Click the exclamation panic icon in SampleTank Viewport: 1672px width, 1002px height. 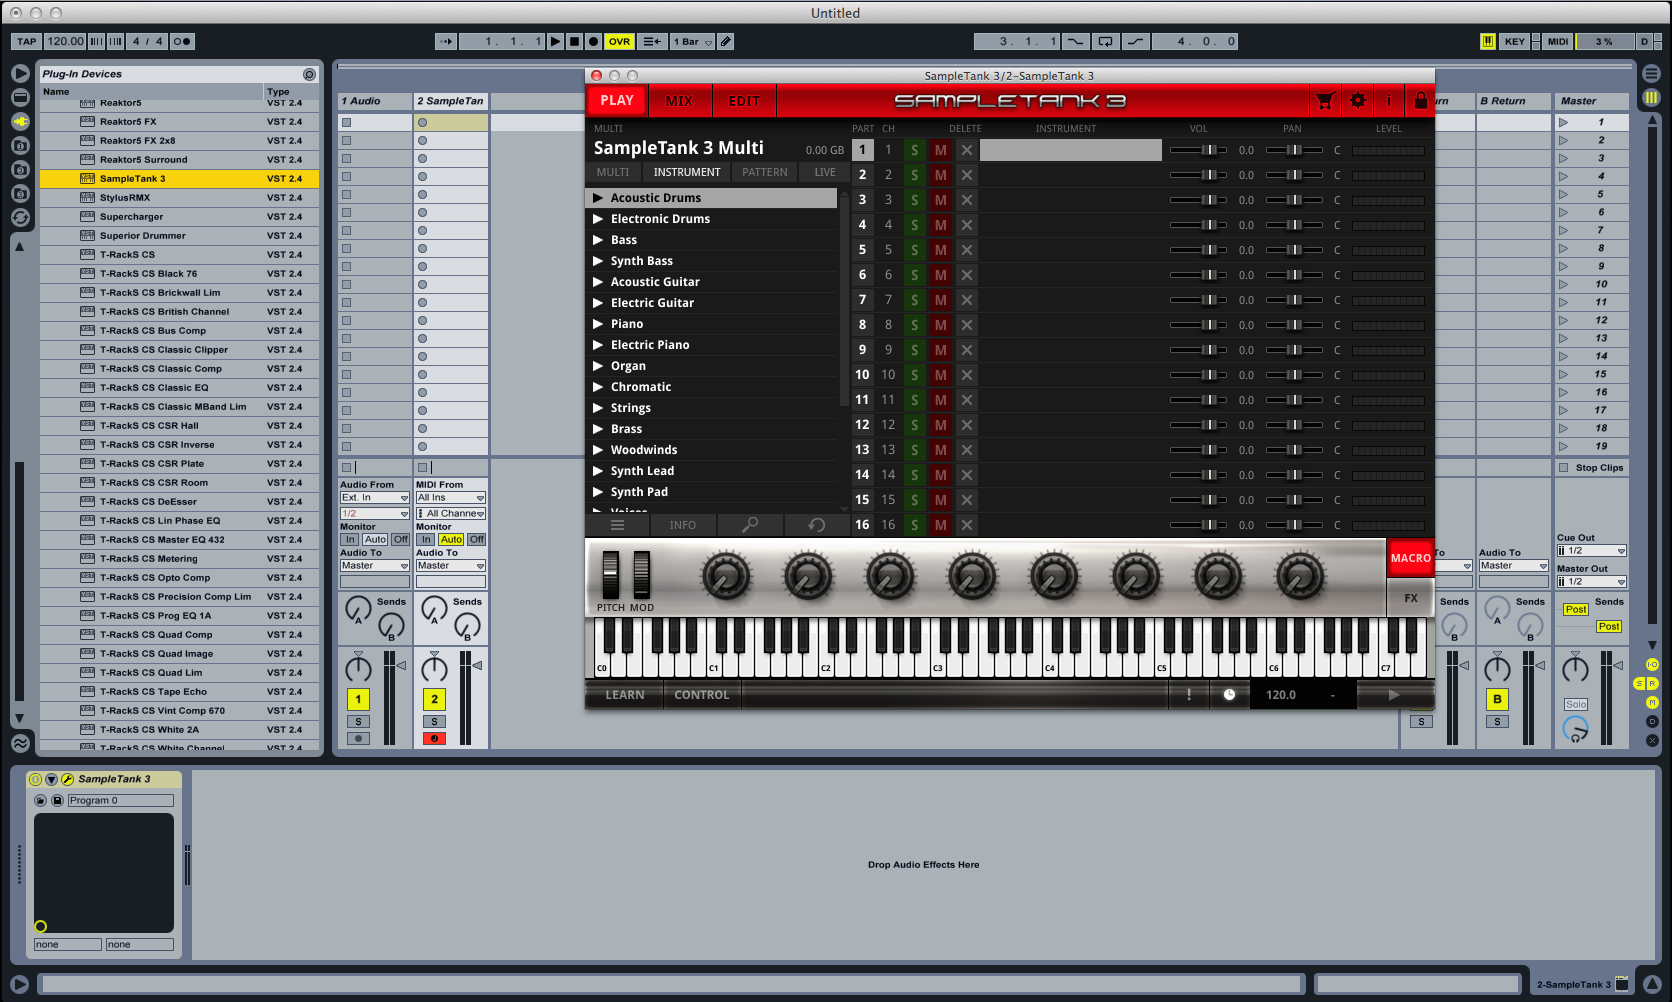click(x=1189, y=695)
